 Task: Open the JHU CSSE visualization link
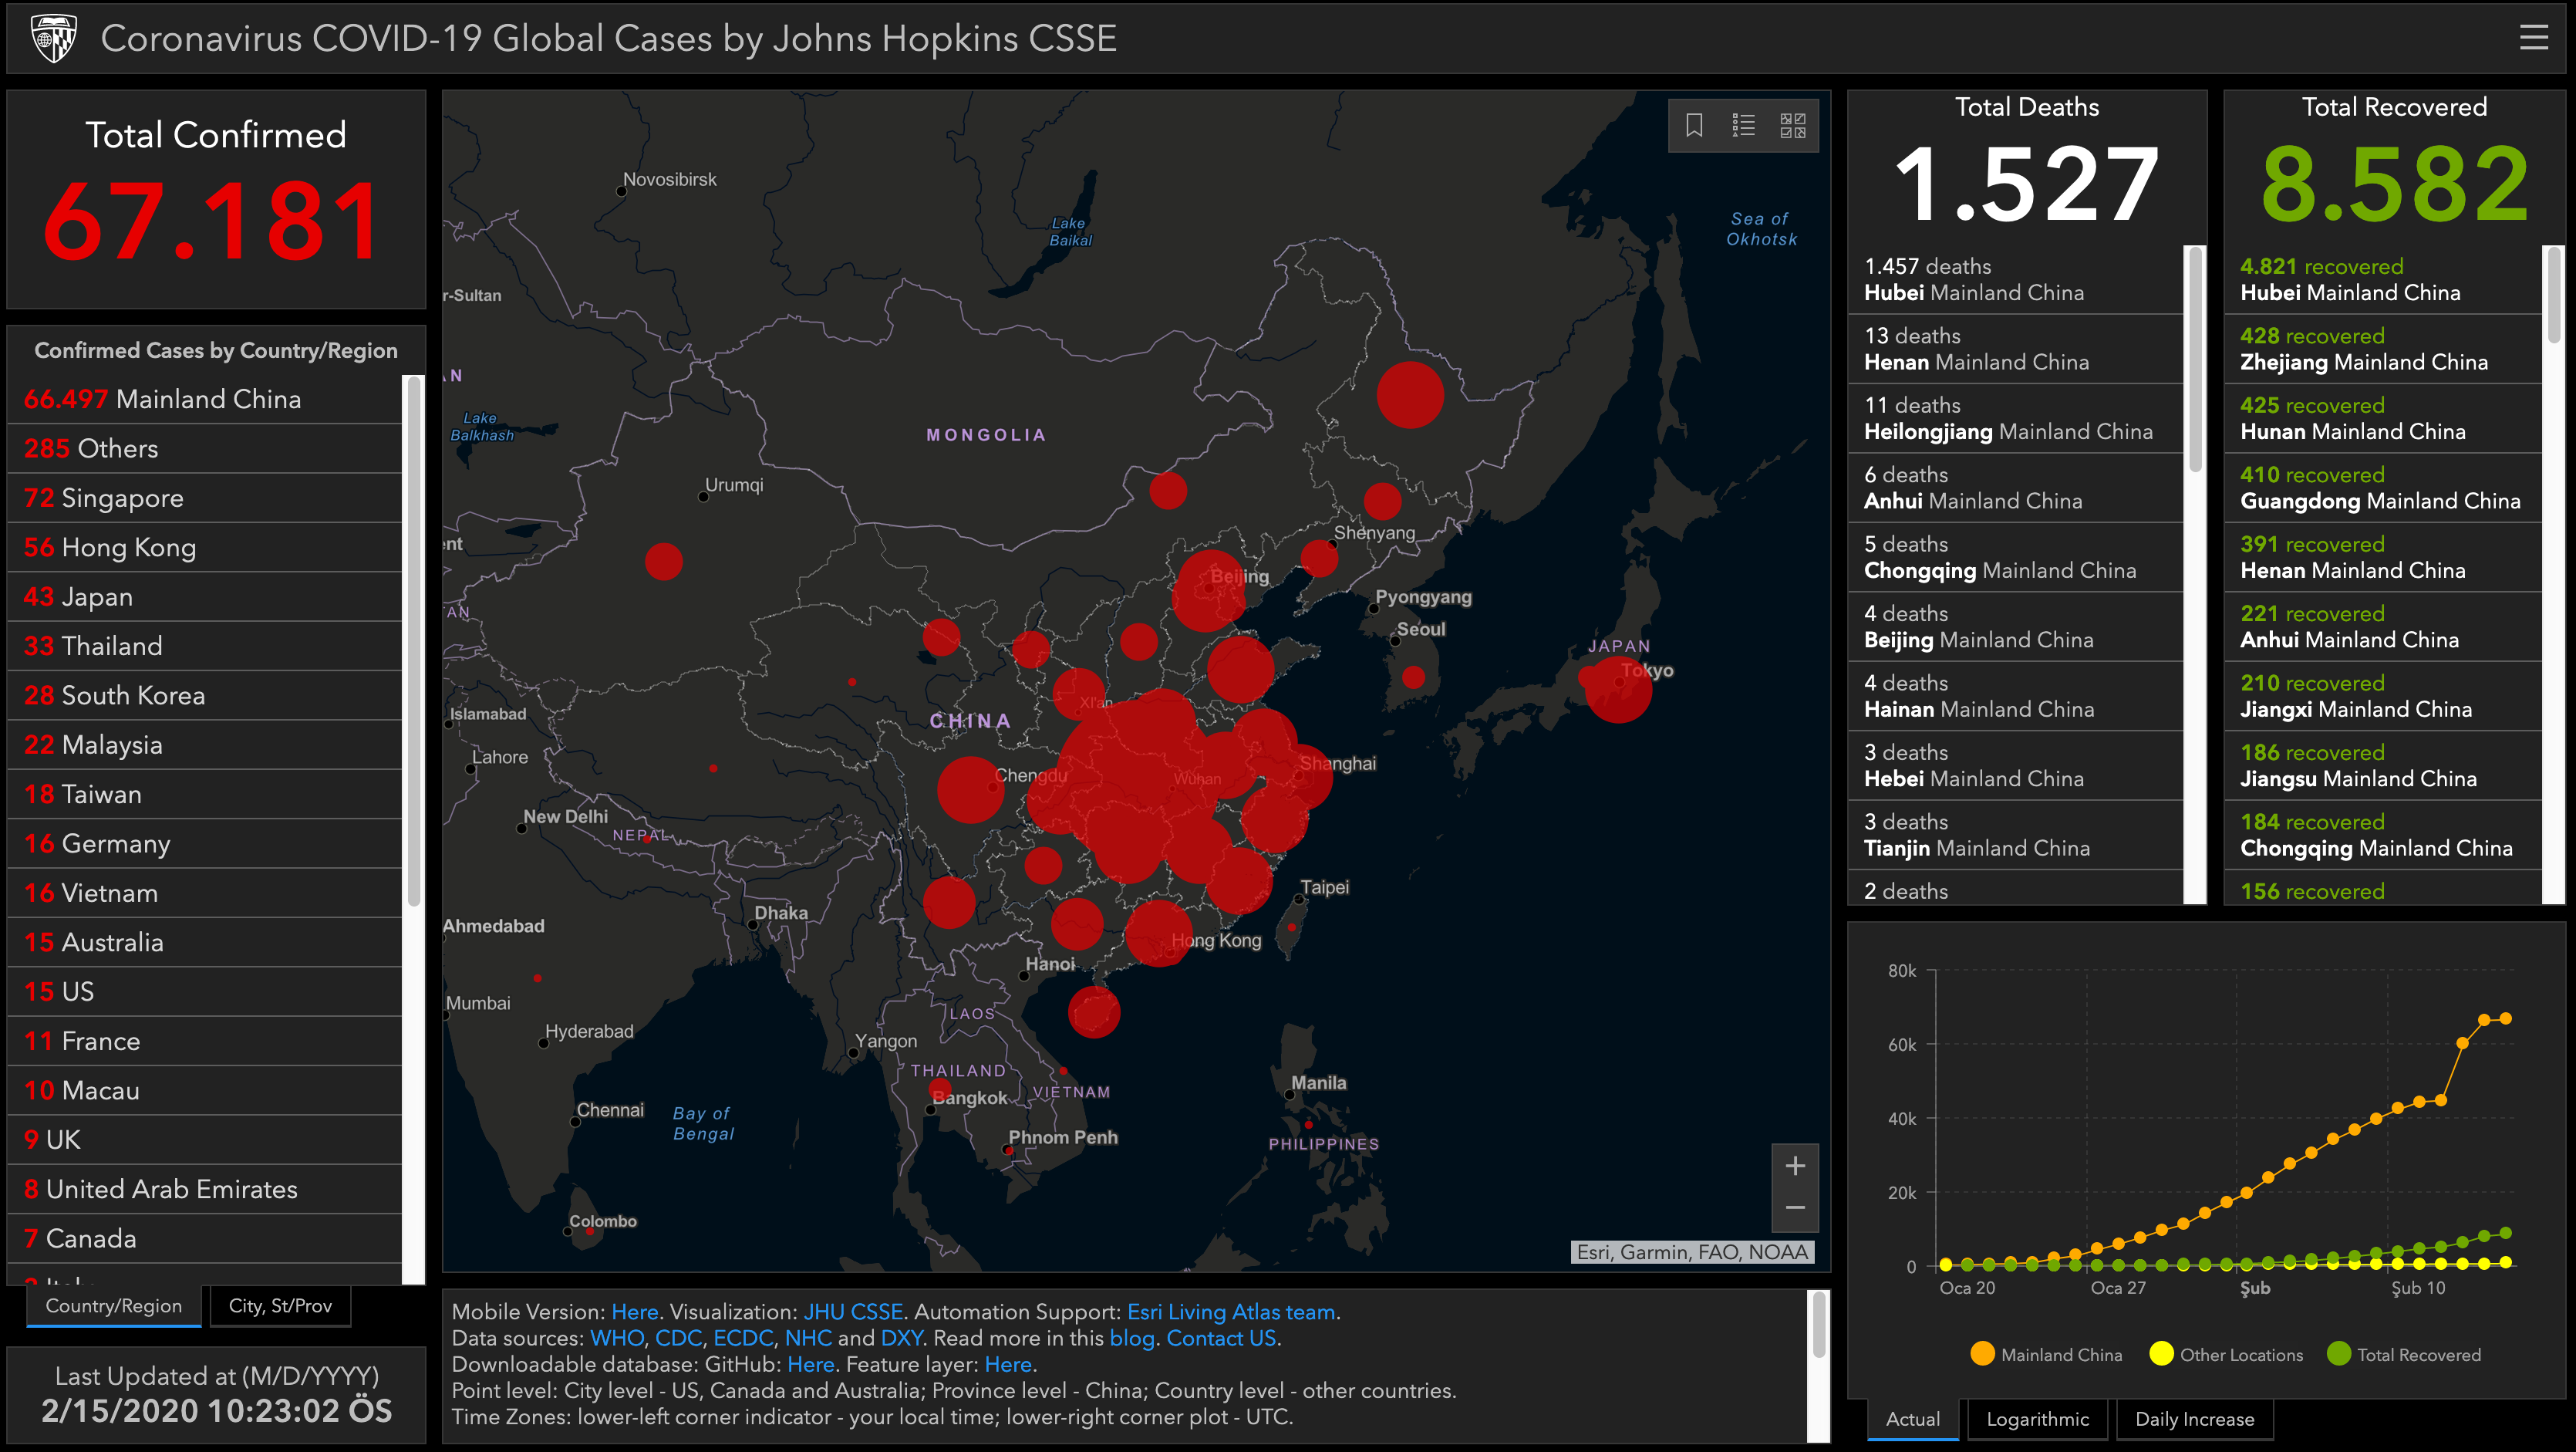[x=853, y=1312]
